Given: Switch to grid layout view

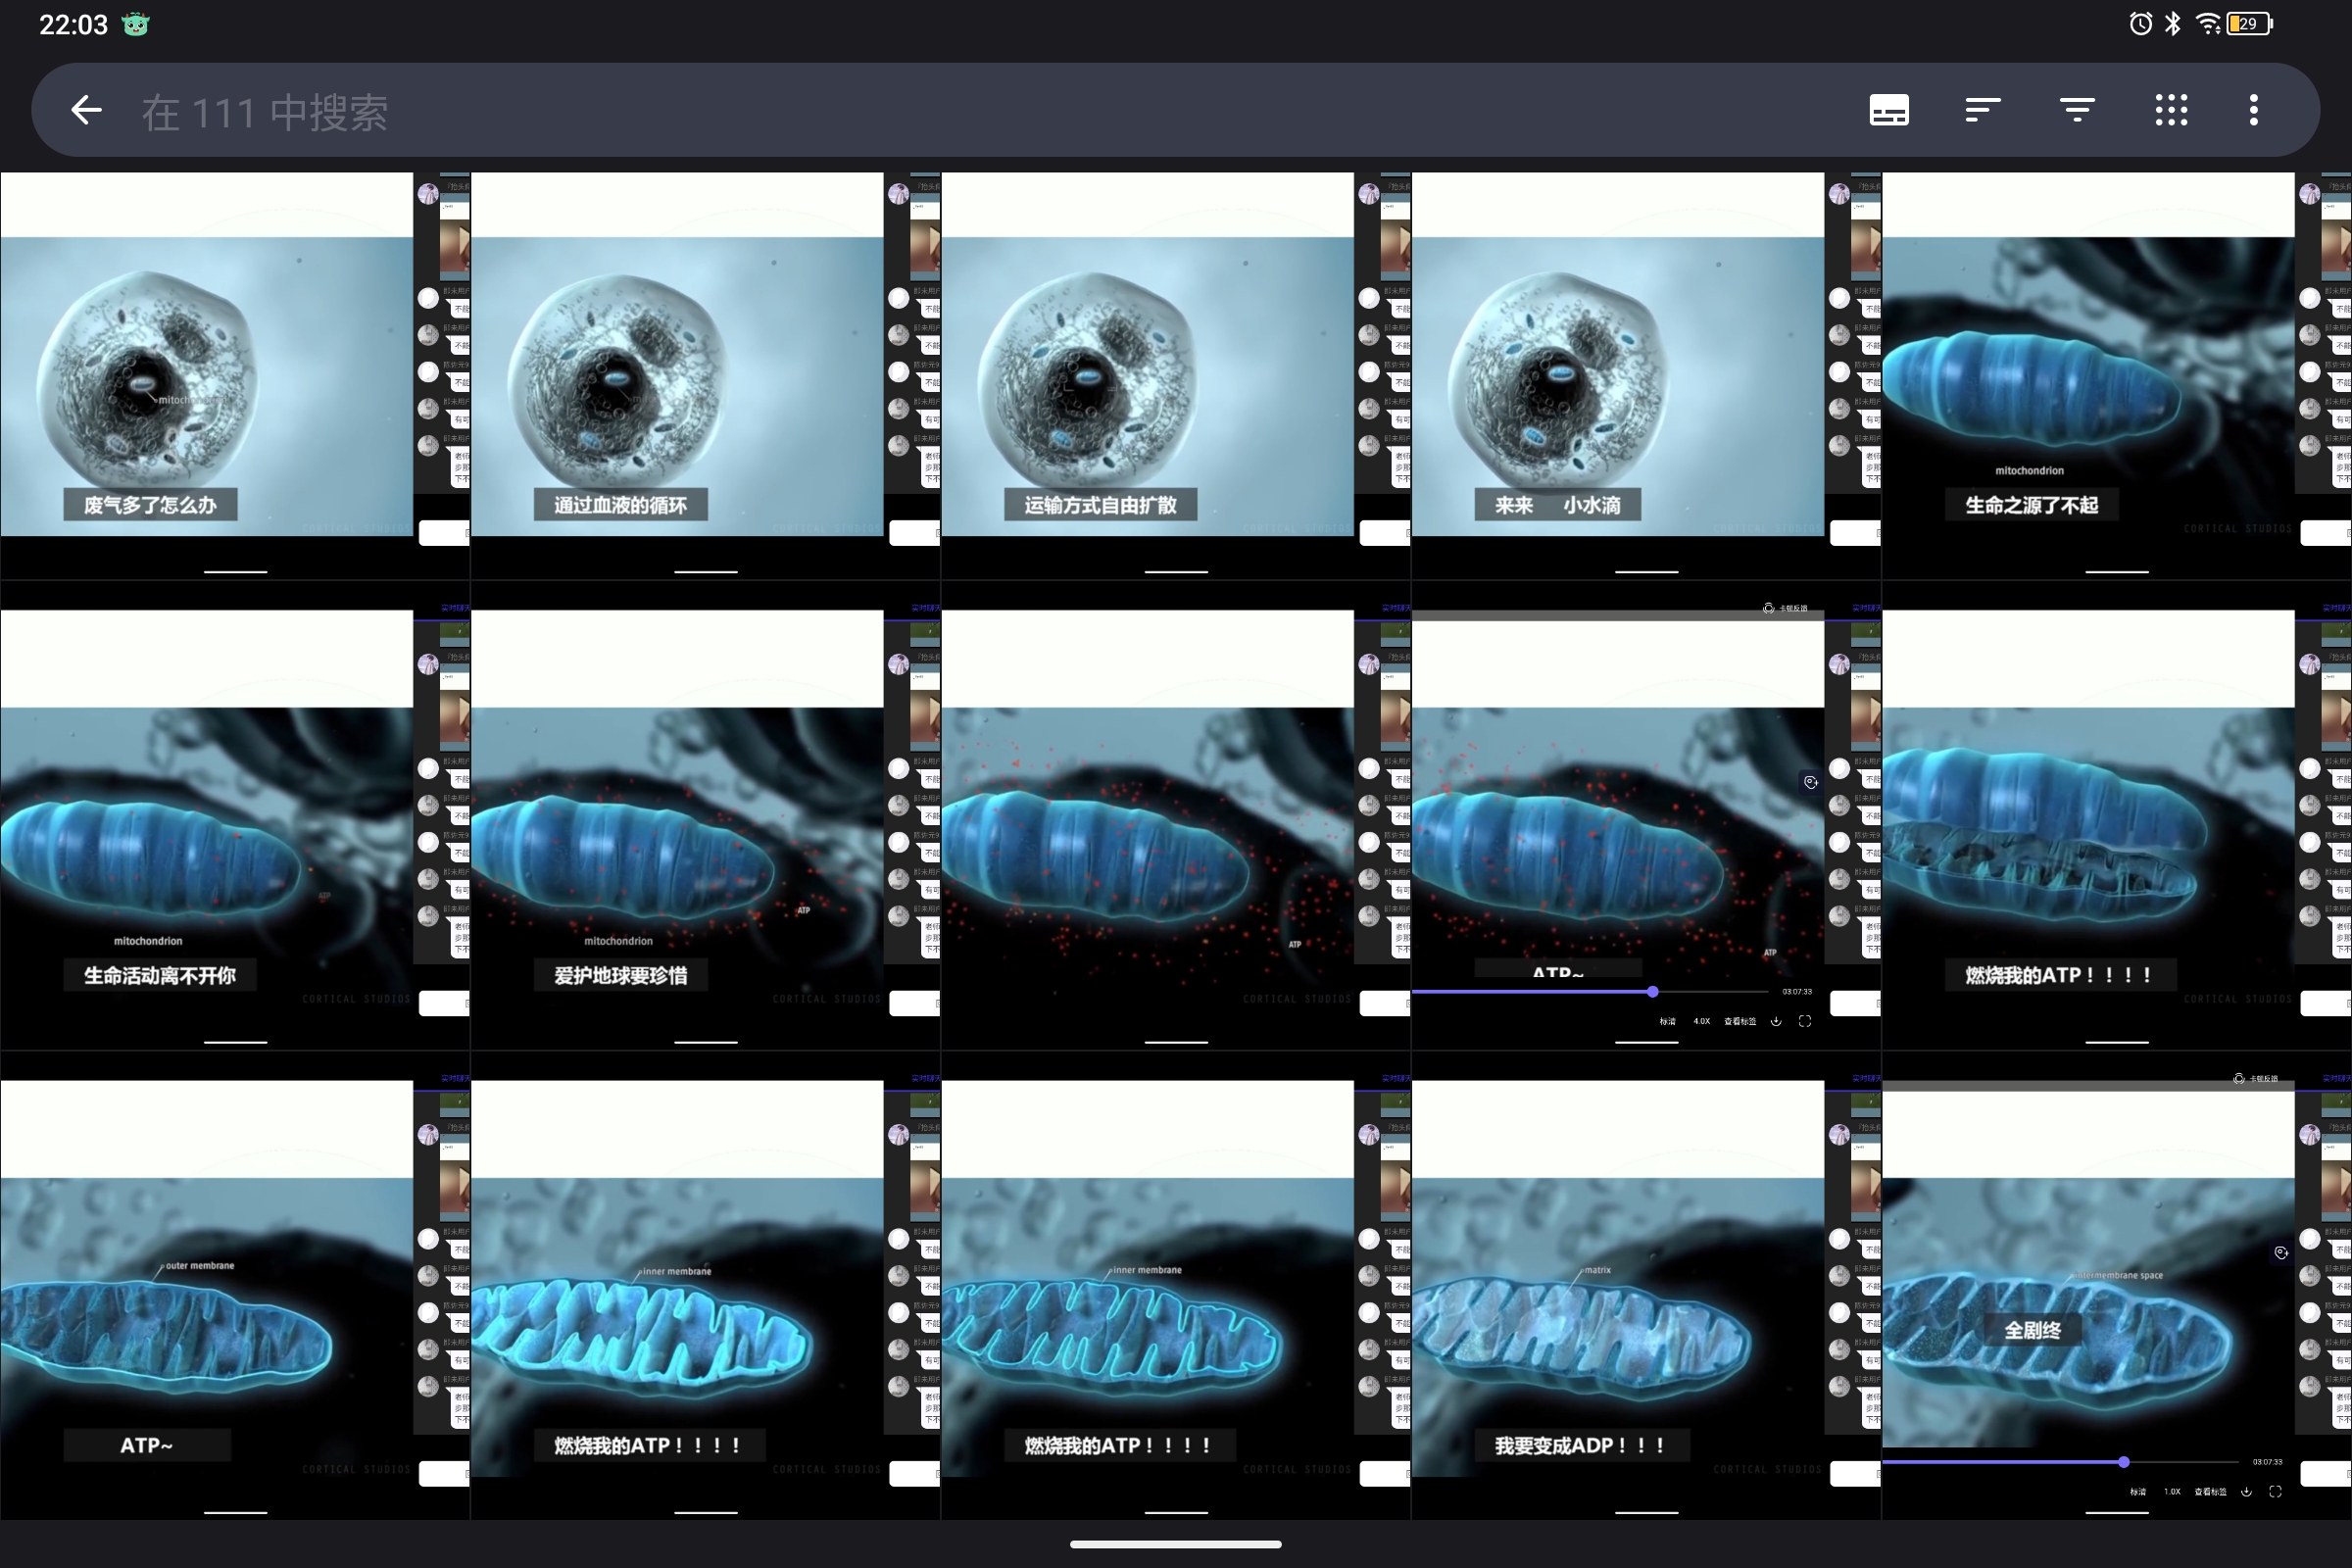Looking at the screenshot, I should (x=2171, y=110).
